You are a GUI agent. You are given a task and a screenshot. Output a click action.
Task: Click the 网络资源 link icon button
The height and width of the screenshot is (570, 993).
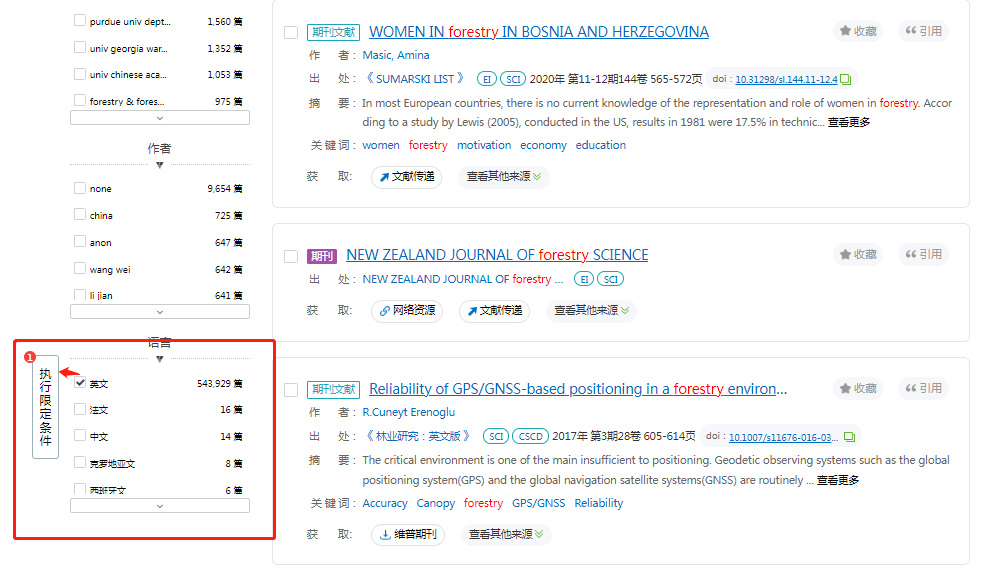coord(407,311)
